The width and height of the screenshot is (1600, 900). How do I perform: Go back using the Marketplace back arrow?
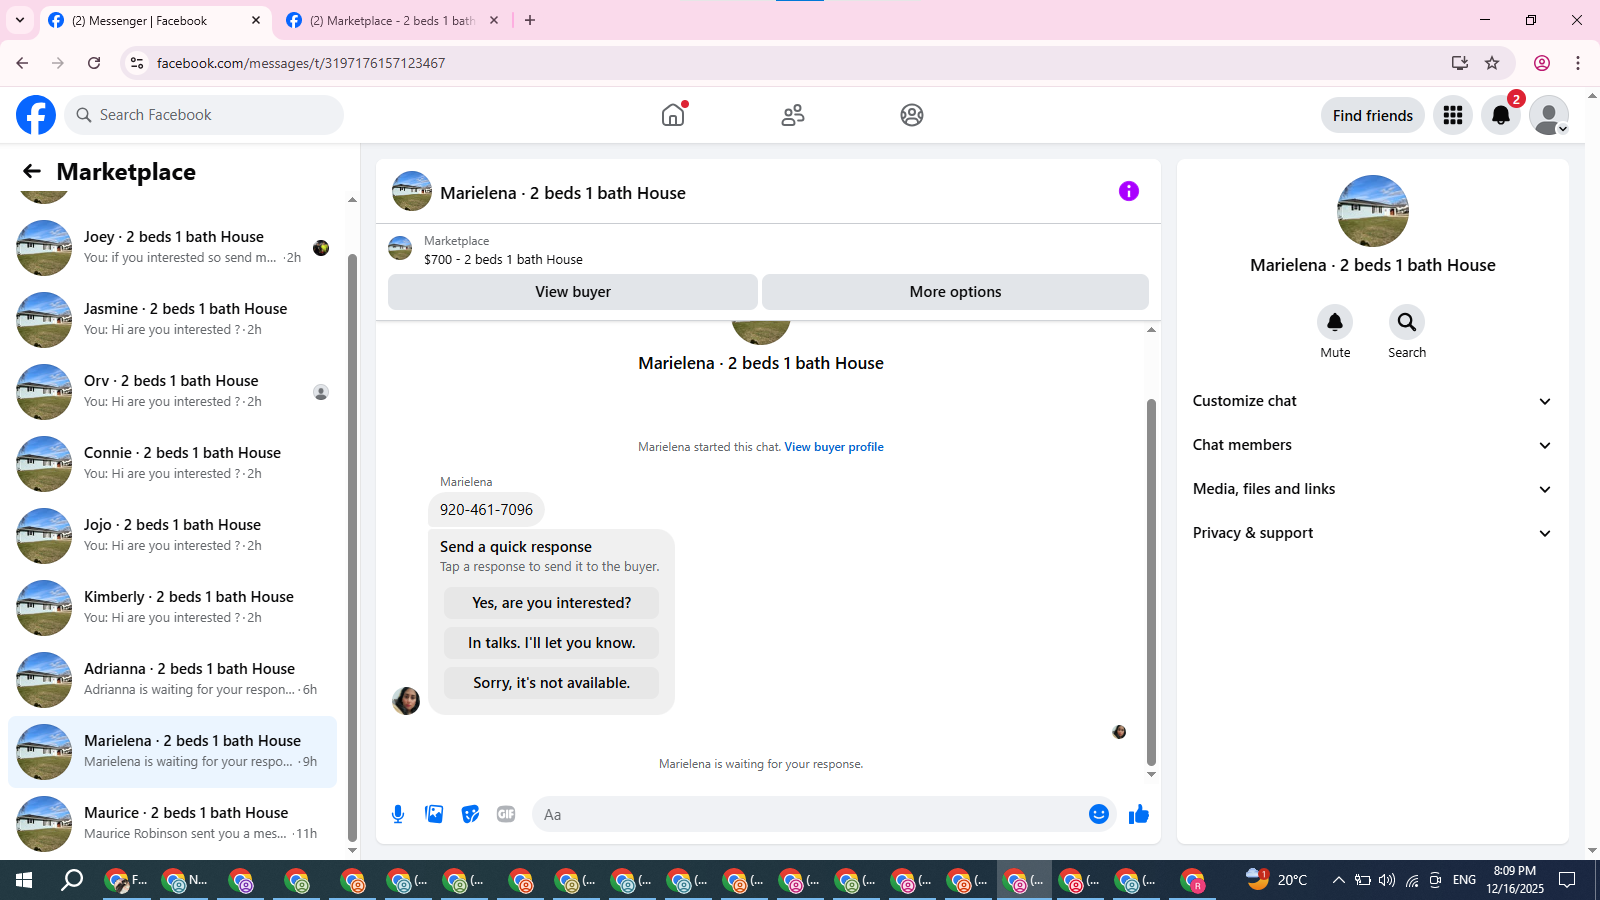tap(32, 171)
